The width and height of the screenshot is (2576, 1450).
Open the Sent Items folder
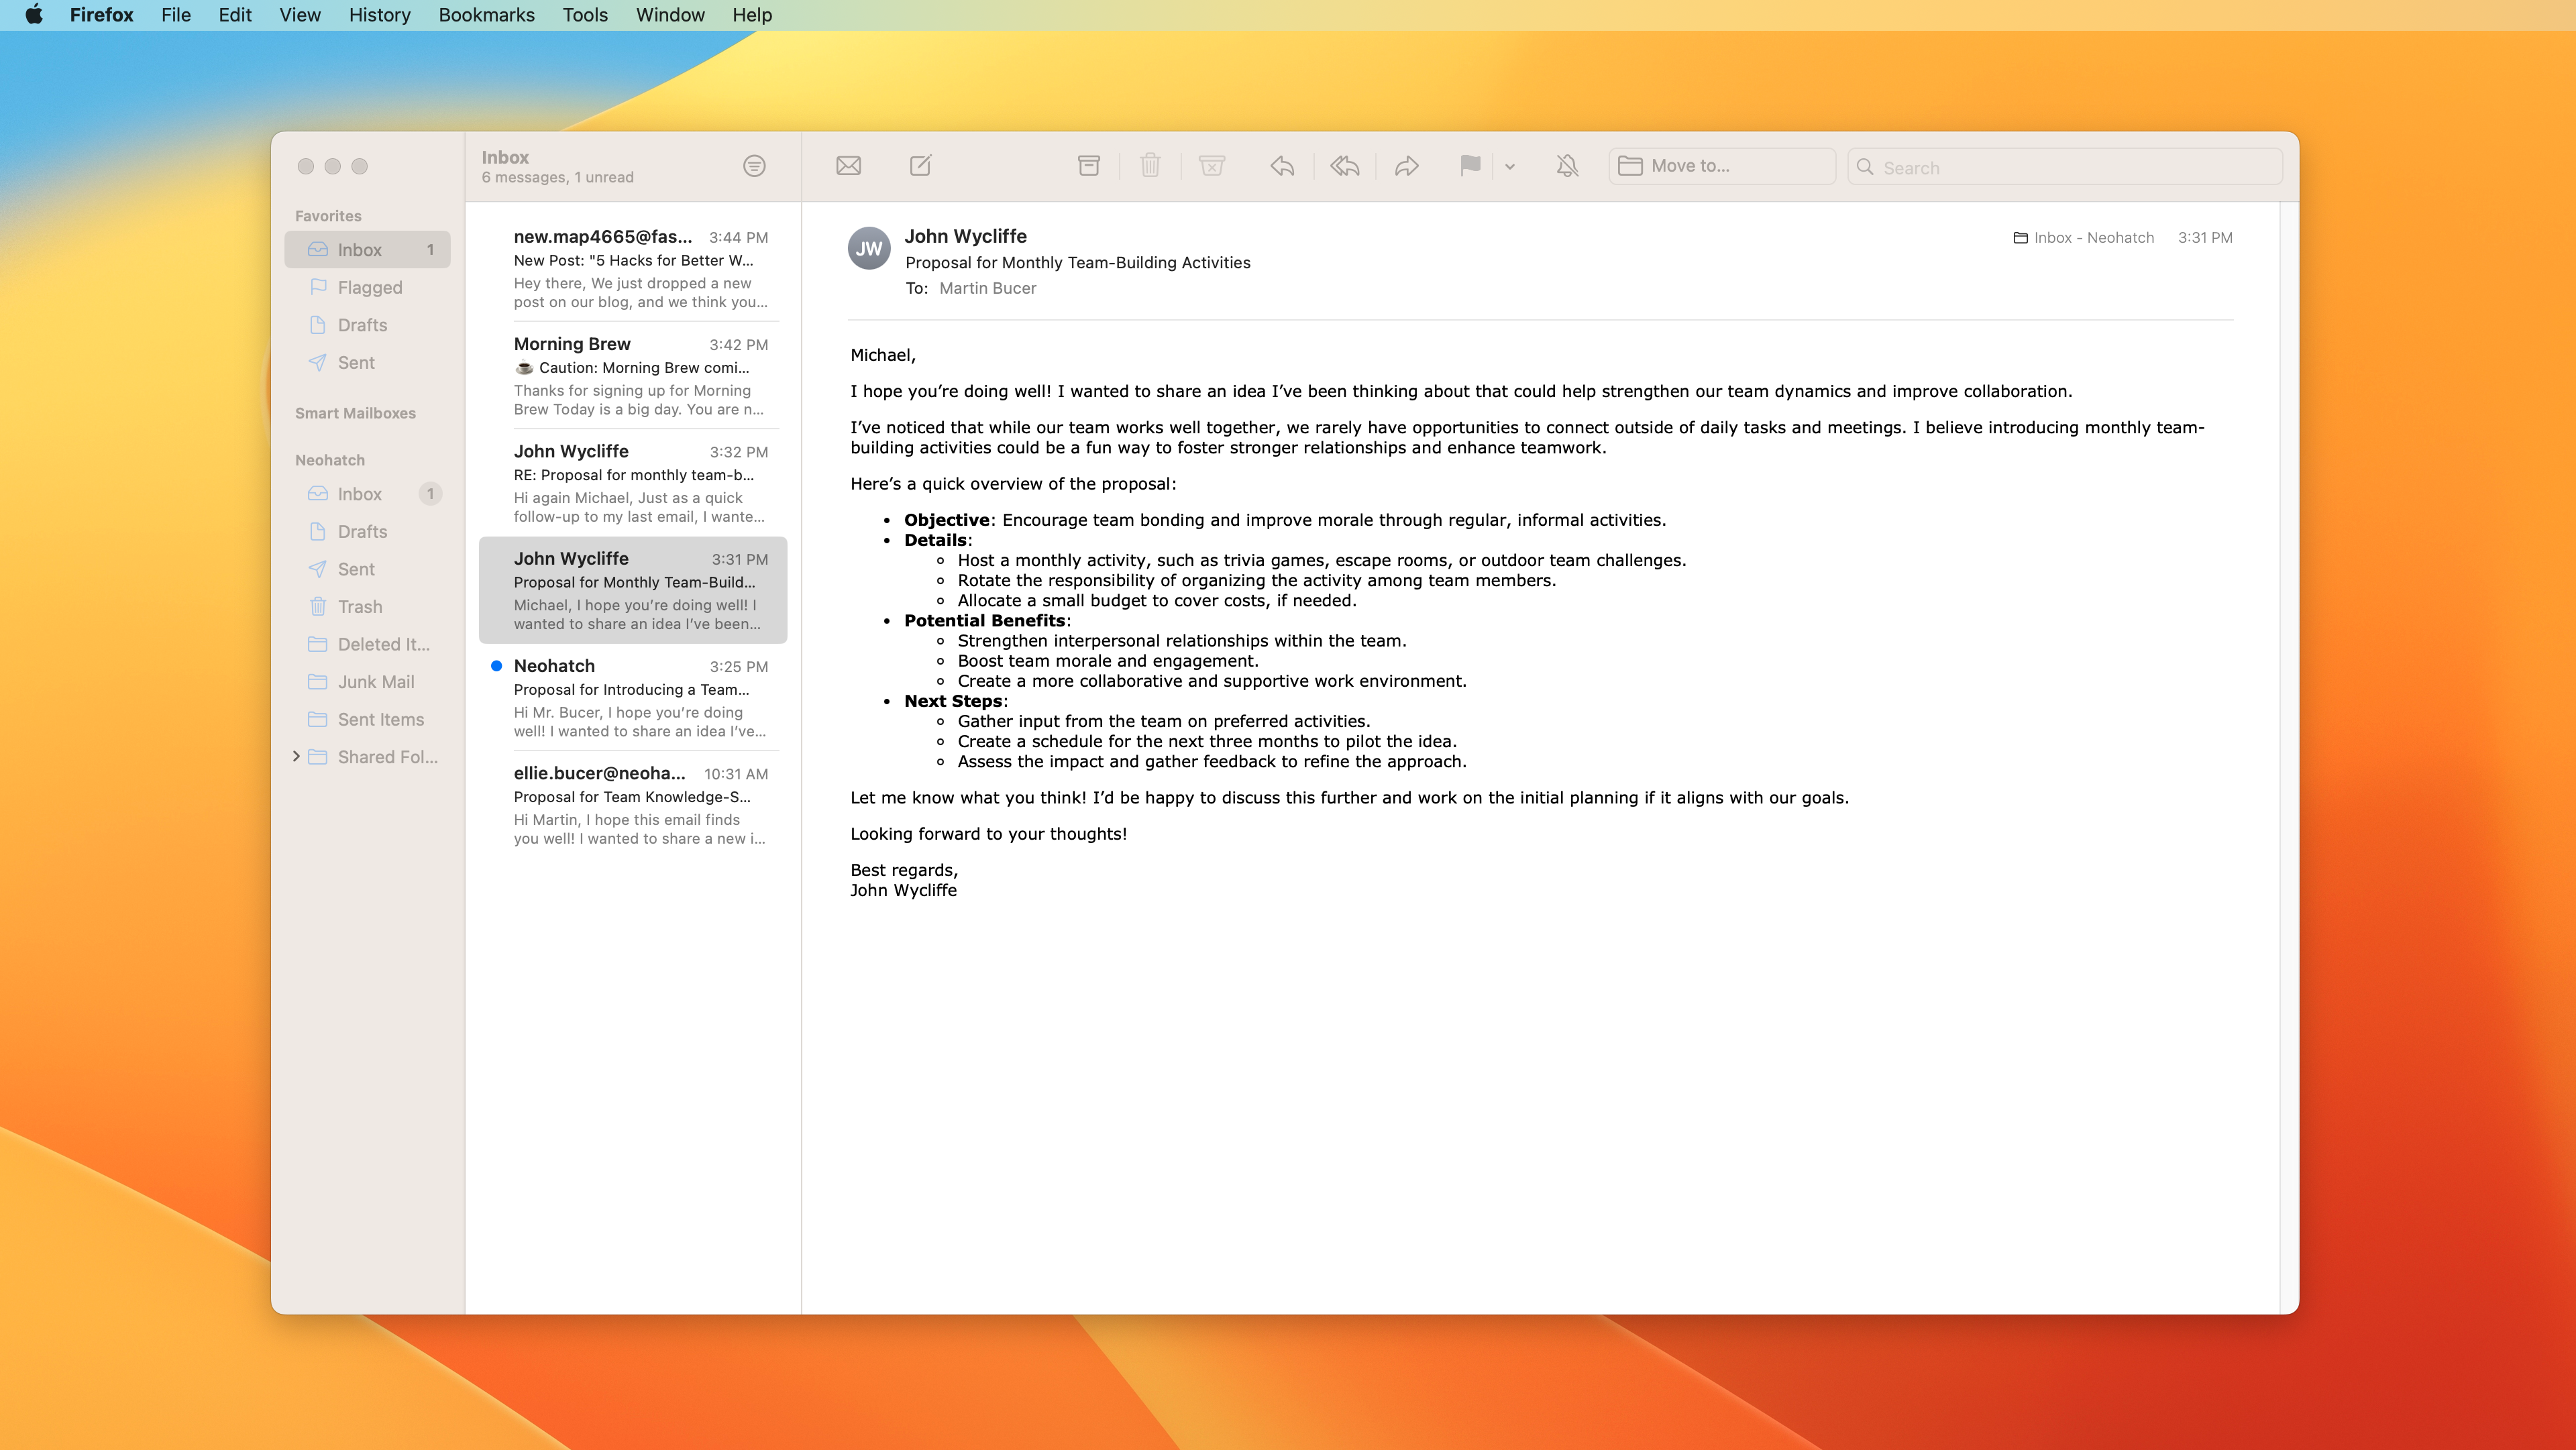click(x=367, y=720)
